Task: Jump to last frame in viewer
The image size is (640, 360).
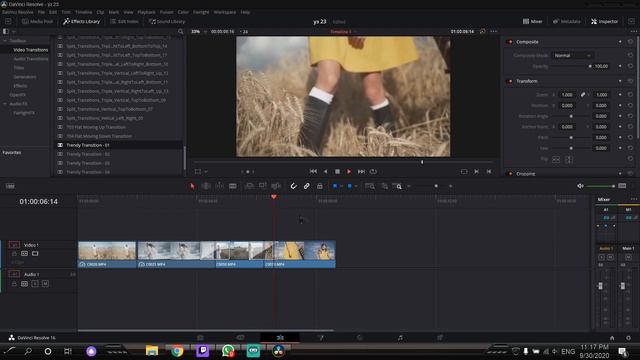Action: (x=361, y=171)
